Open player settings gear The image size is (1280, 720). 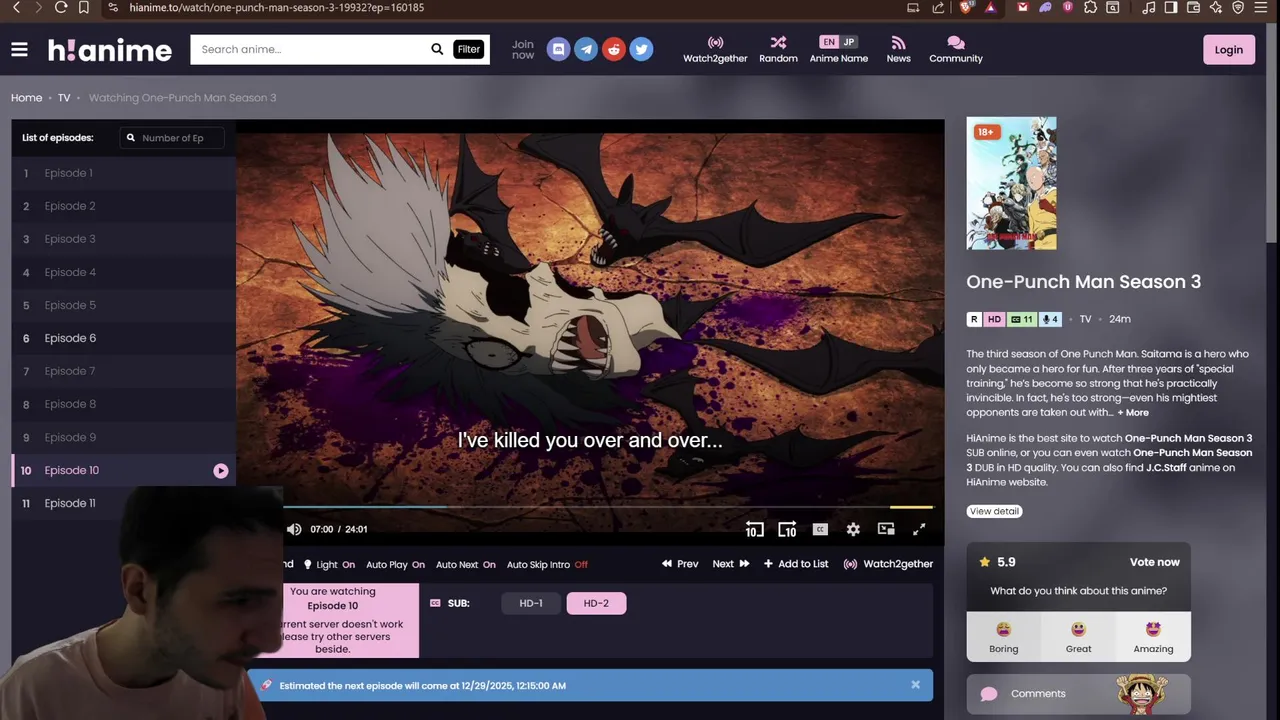pos(853,529)
